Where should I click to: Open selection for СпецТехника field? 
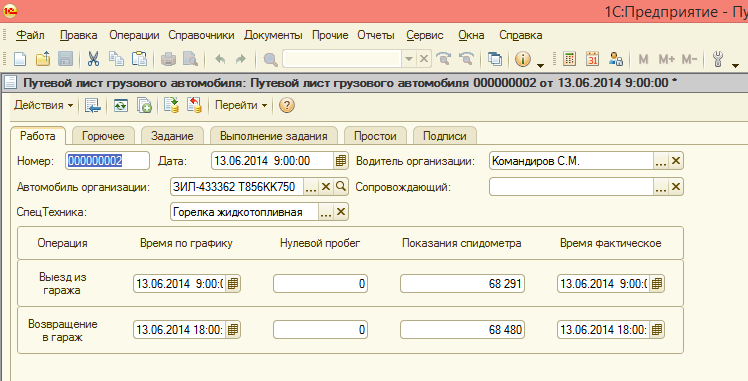click(x=326, y=212)
